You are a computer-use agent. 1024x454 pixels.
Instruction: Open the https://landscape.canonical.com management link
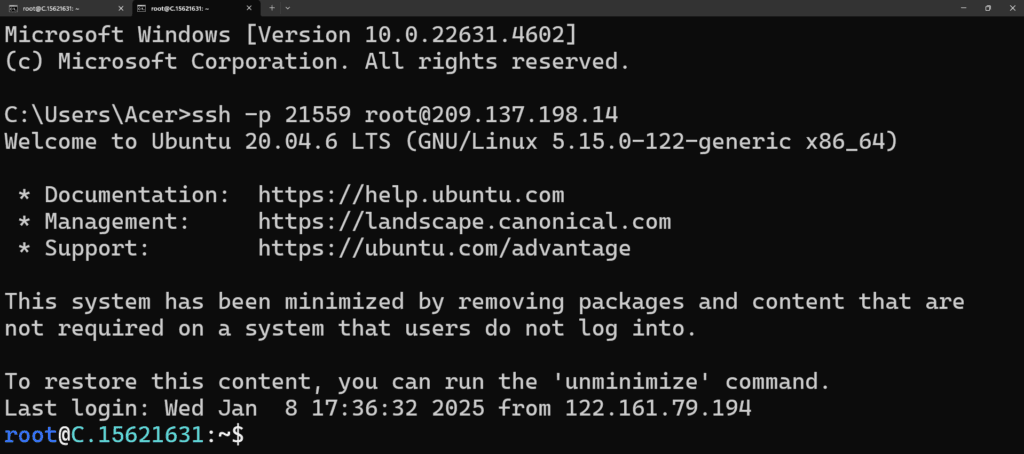point(464,222)
